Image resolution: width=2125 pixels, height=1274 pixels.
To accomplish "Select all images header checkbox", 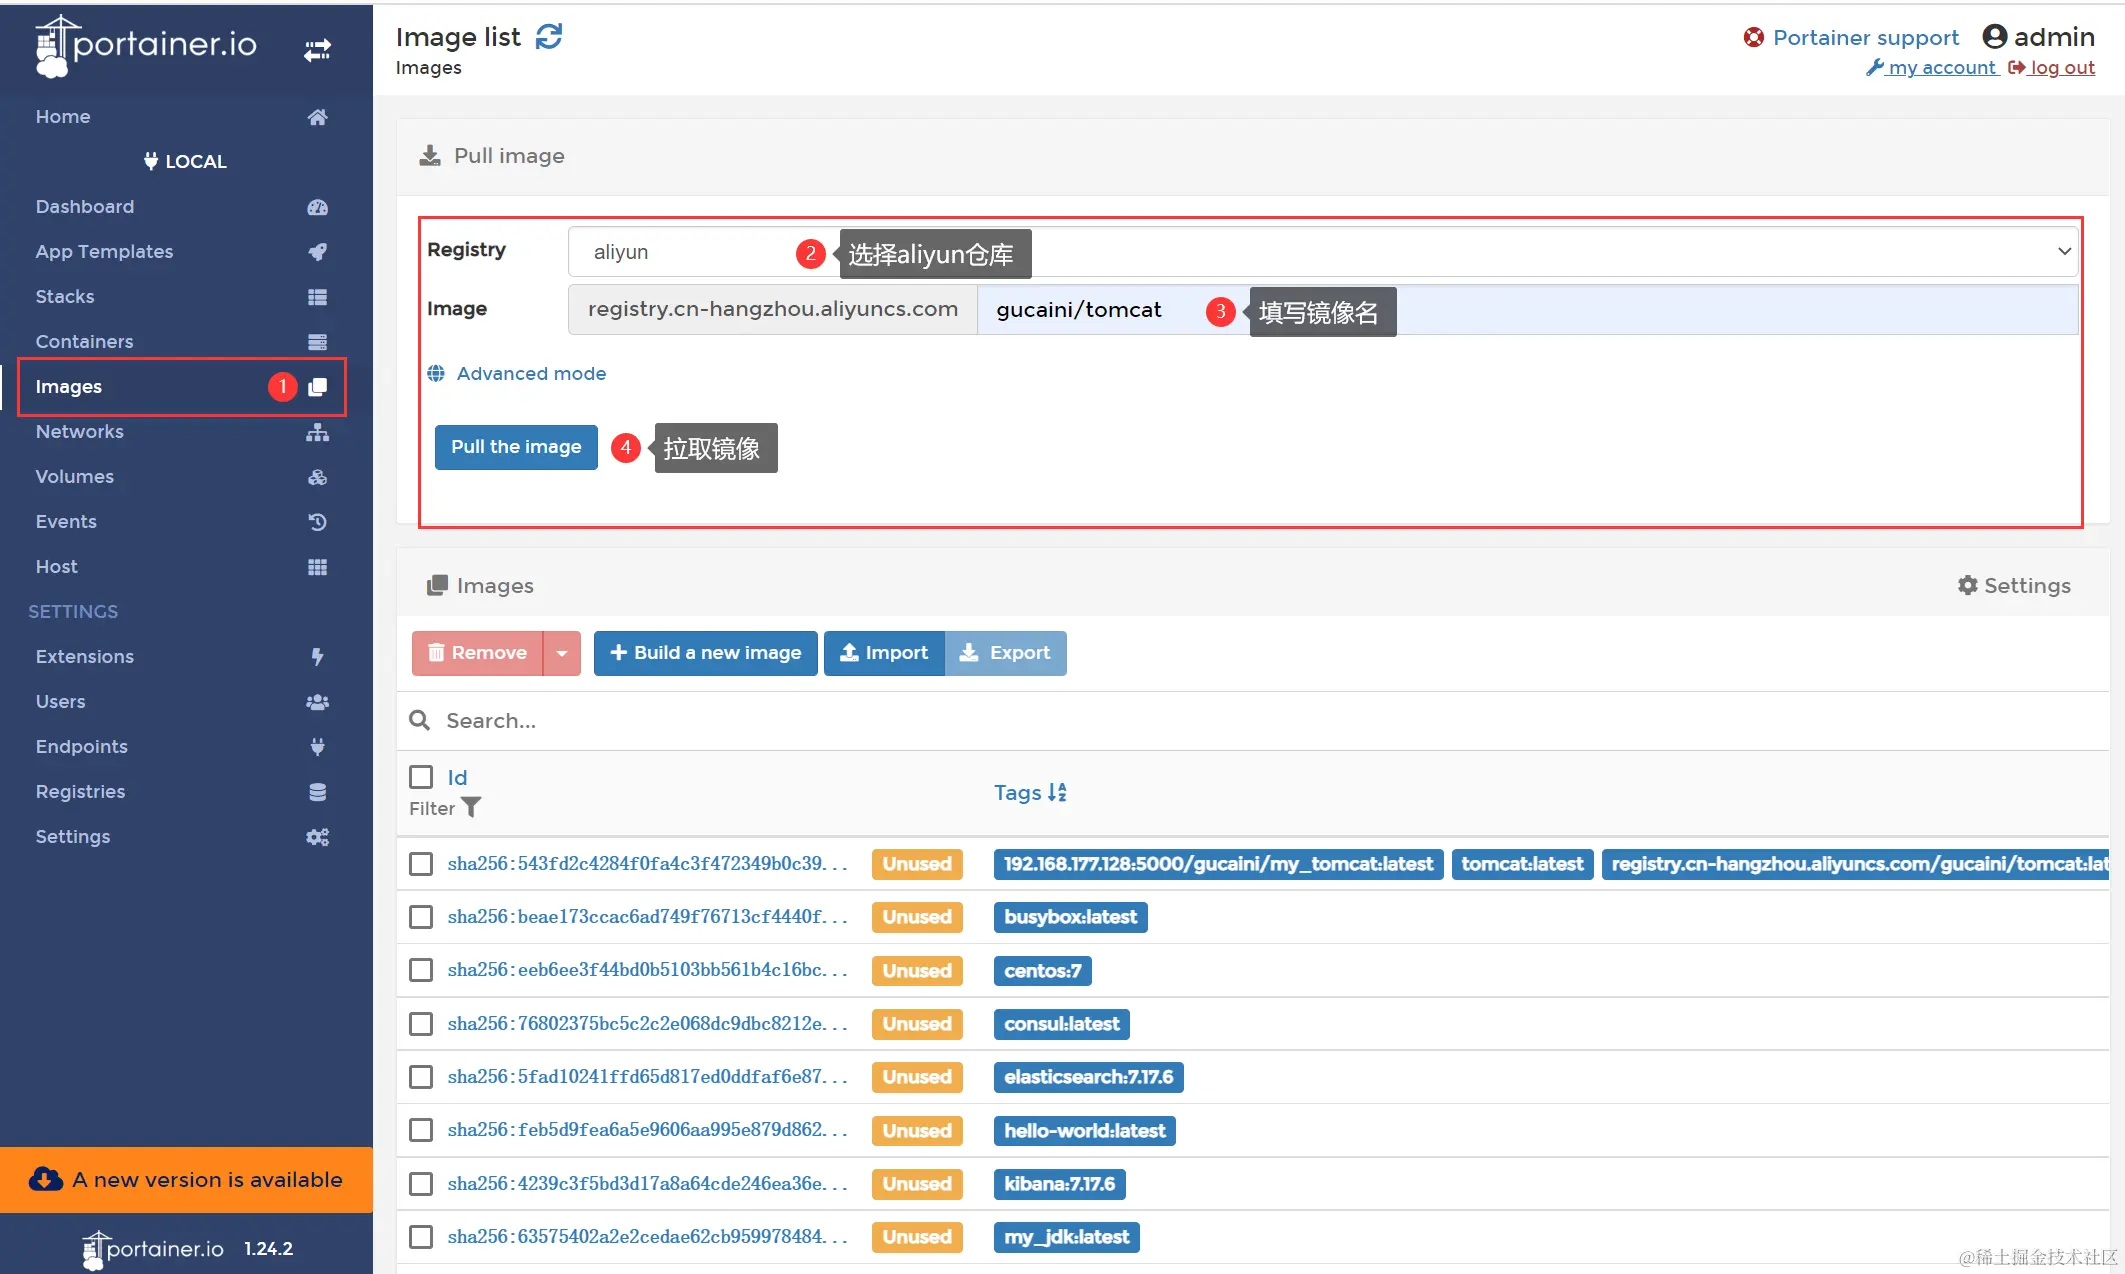I will (x=421, y=777).
